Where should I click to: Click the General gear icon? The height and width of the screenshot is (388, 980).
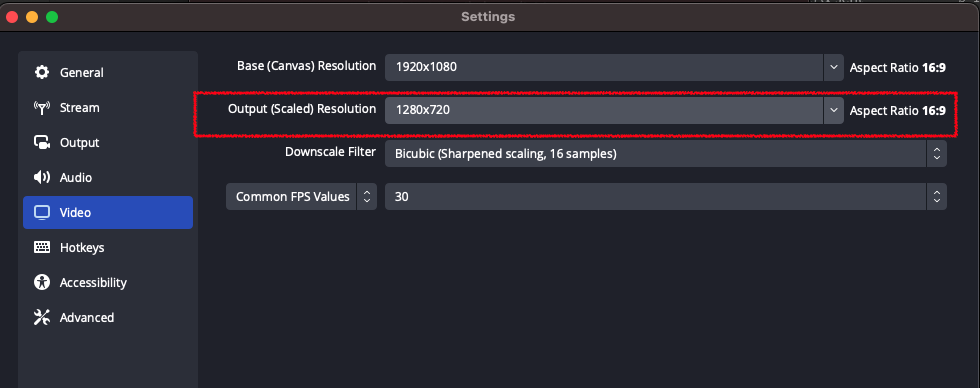point(42,72)
